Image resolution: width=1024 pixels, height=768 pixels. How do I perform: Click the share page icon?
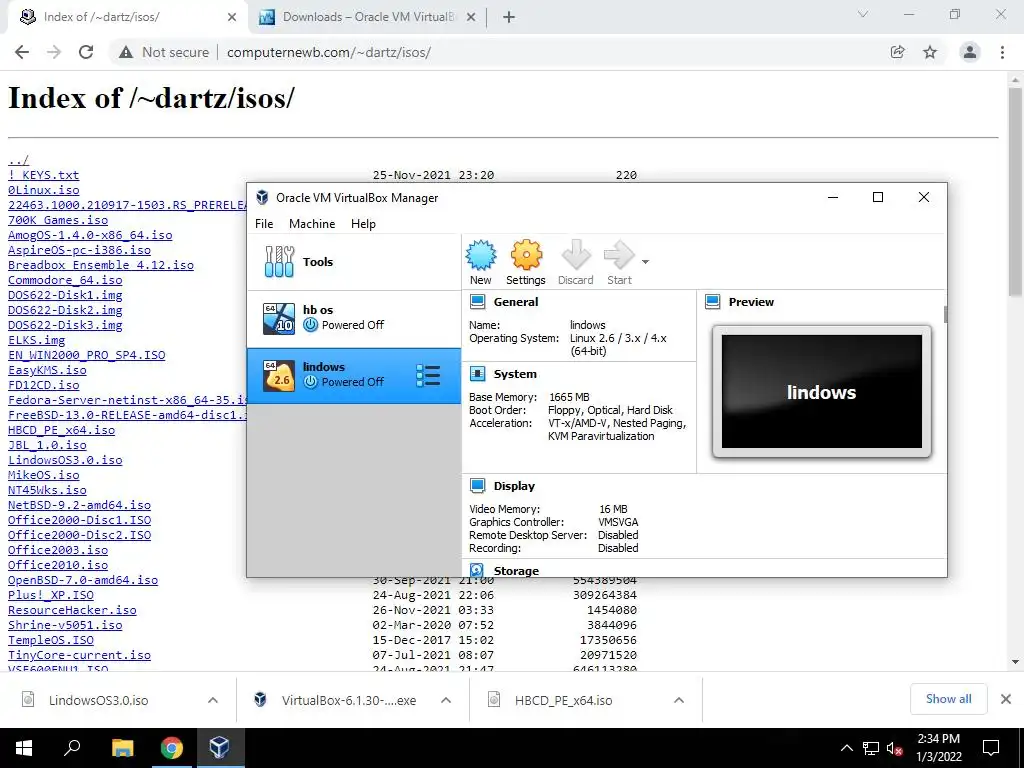tap(897, 52)
